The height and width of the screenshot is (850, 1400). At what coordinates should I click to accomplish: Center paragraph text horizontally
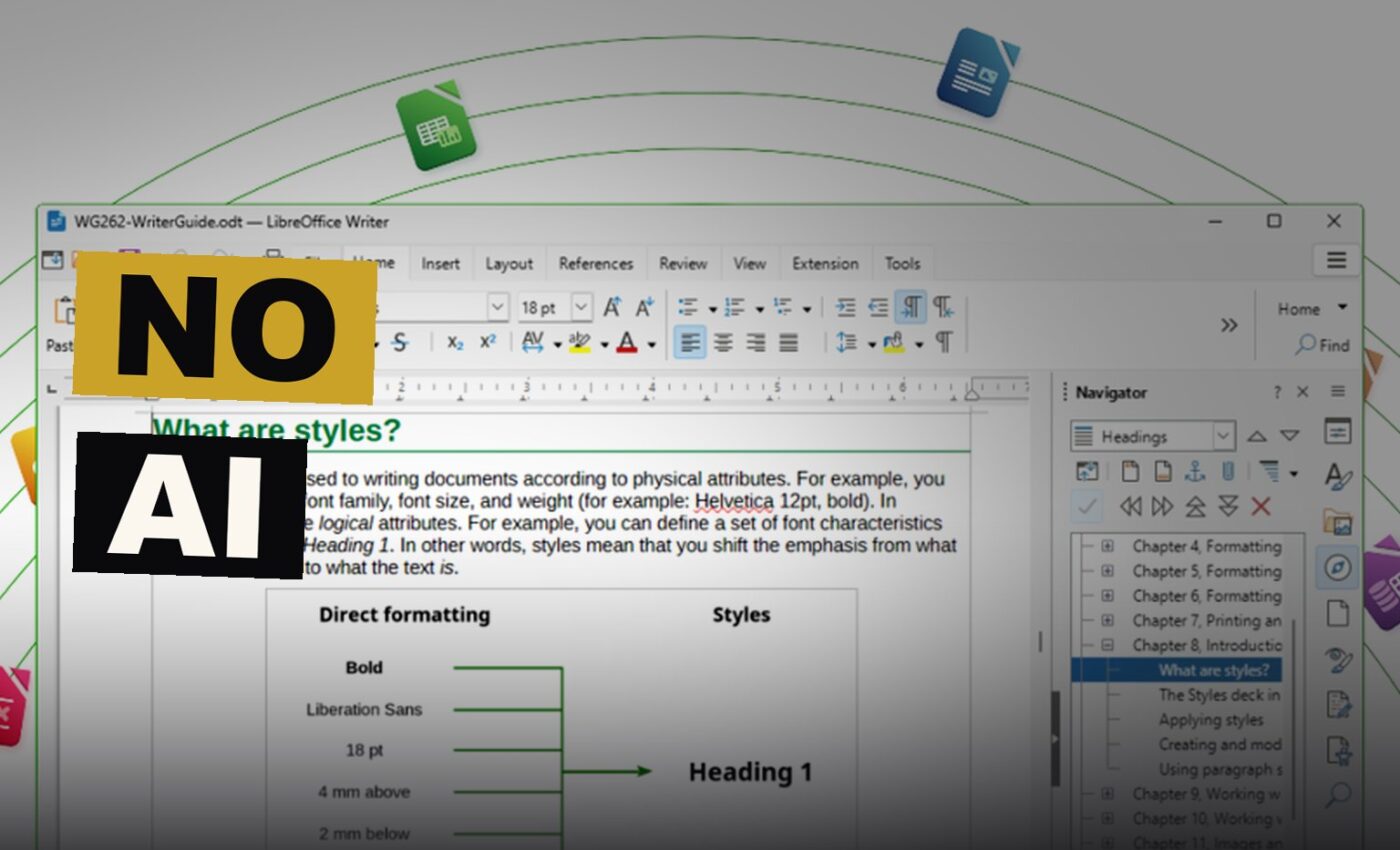[723, 343]
